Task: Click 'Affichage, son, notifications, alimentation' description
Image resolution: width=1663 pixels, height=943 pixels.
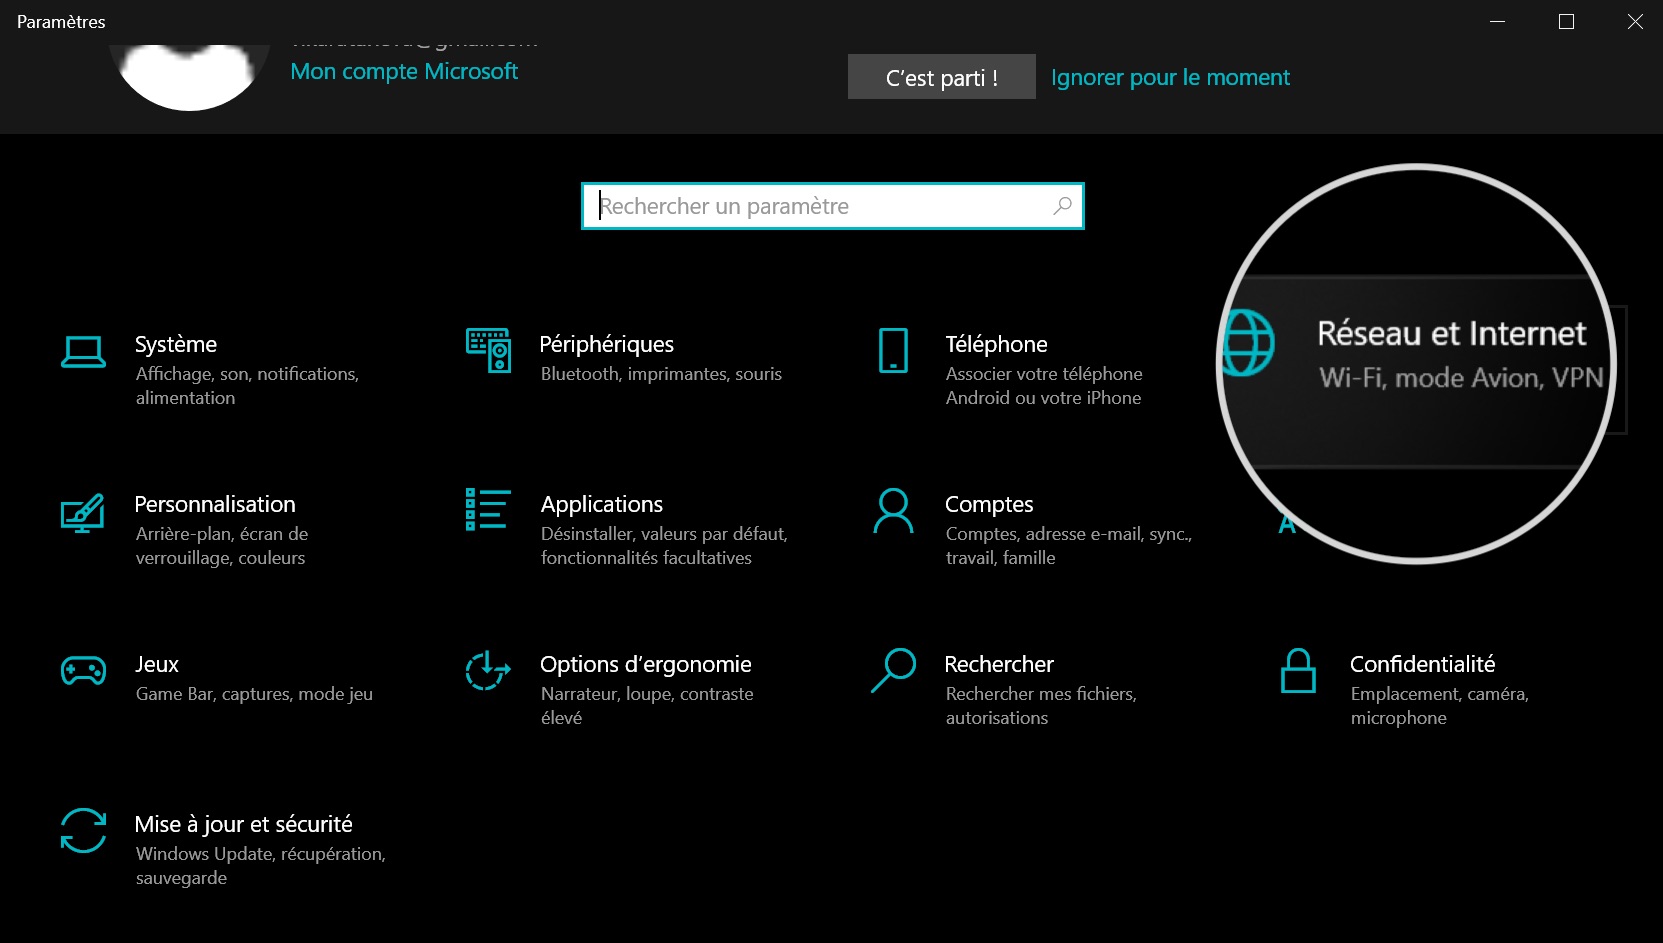Action: point(247,386)
